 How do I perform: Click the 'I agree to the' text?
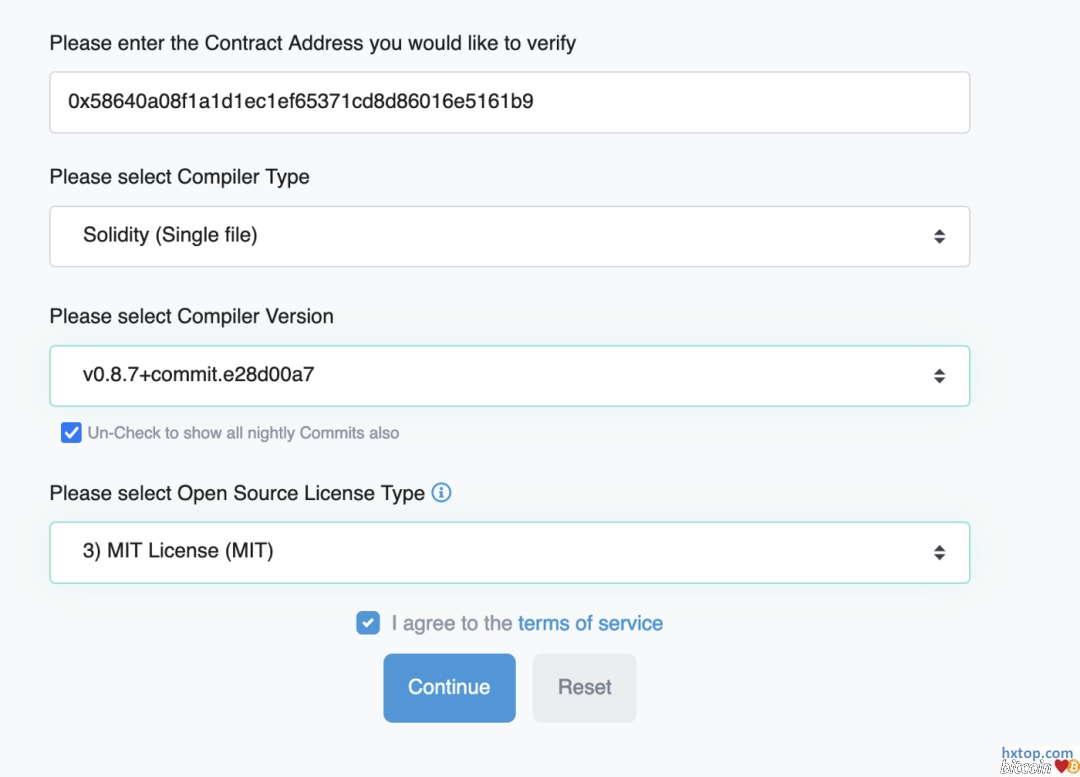[x=452, y=623]
